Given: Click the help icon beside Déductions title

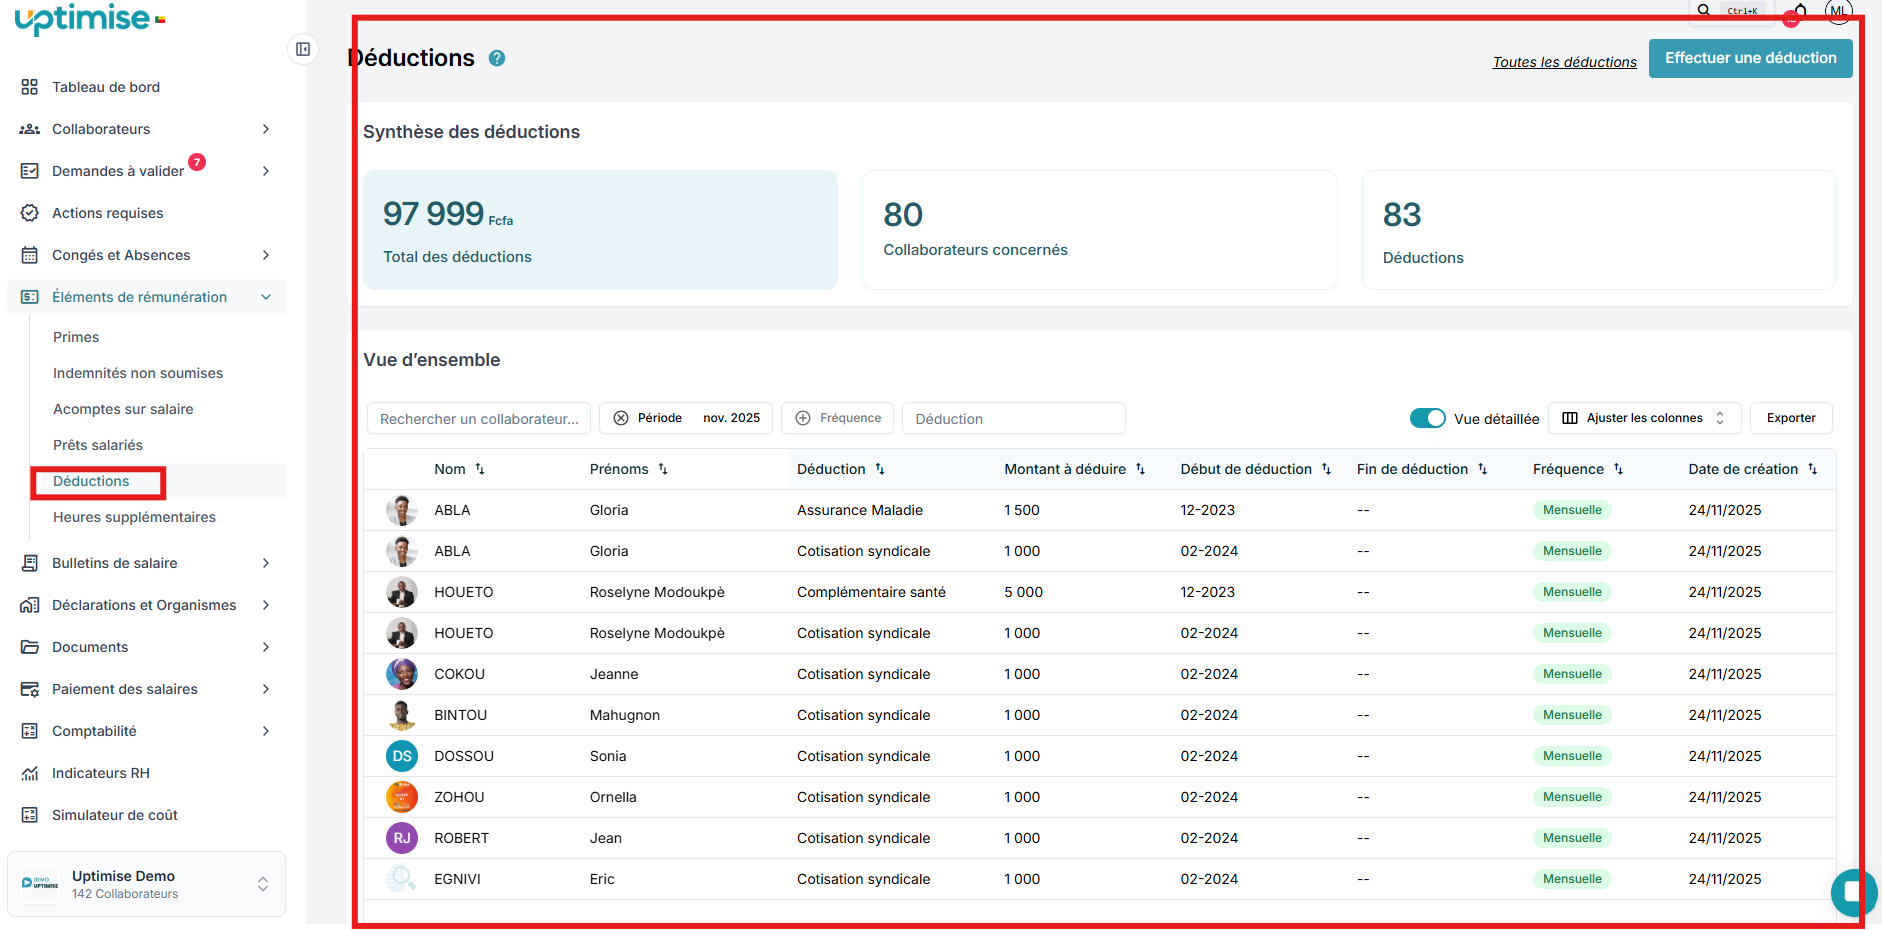Looking at the screenshot, I should (x=497, y=59).
